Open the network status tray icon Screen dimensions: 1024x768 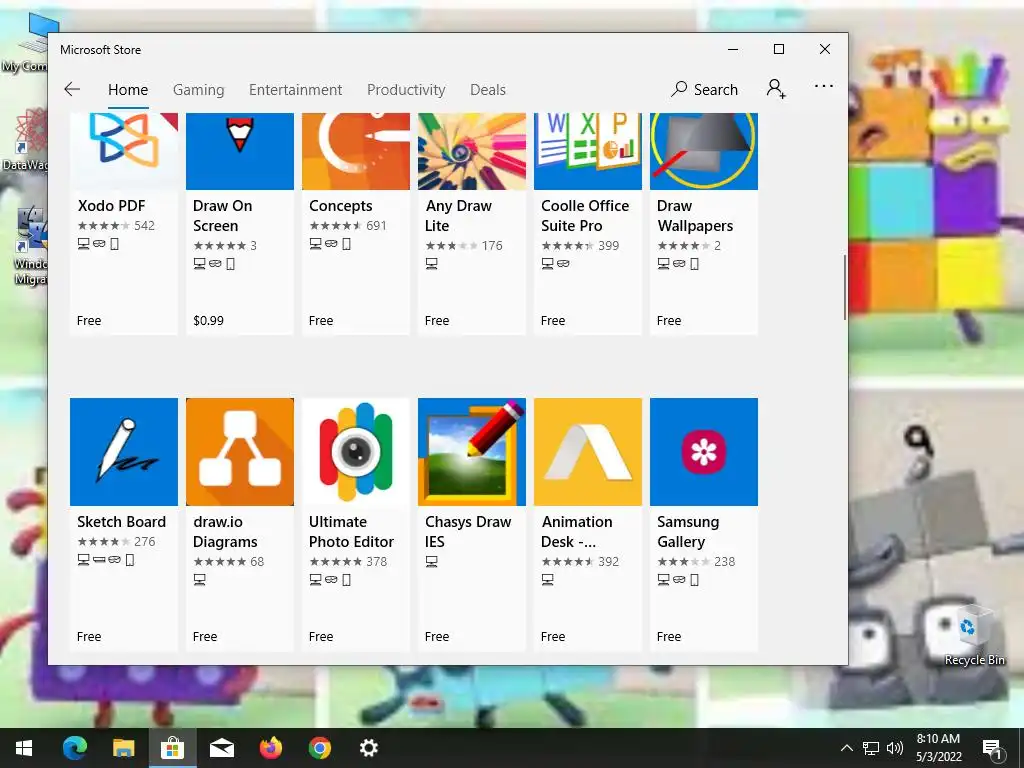pyautogui.click(x=871, y=748)
